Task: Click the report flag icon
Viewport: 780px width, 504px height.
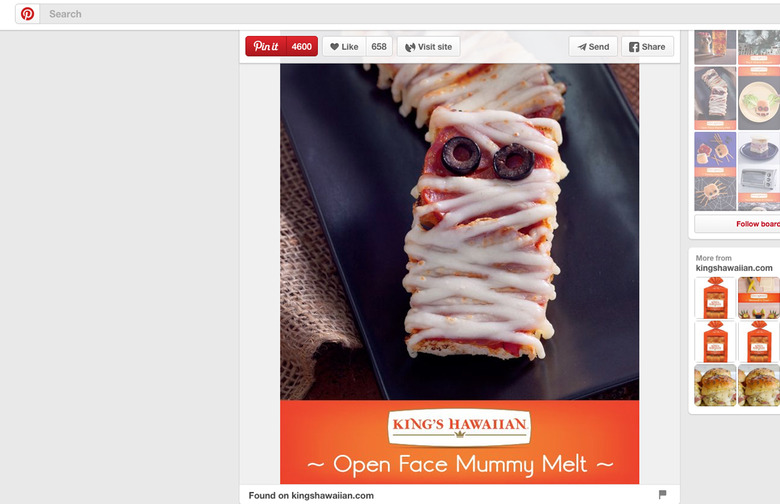Action: (662, 494)
